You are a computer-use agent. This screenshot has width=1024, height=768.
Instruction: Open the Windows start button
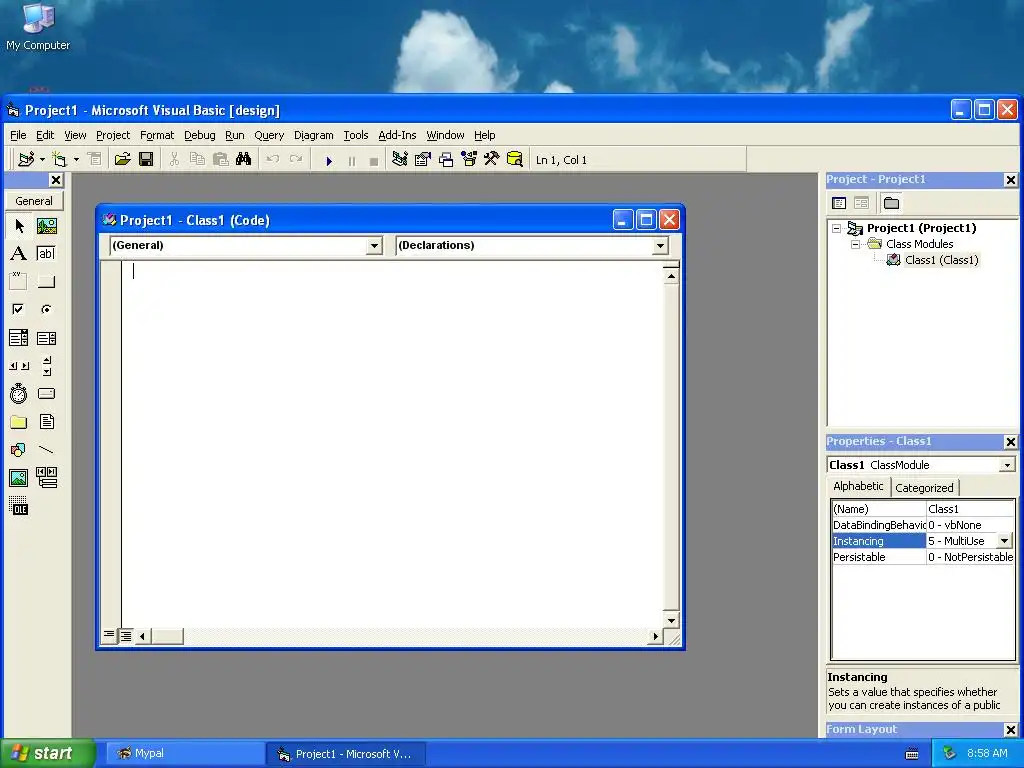pyautogui.click(x=48, y=754)
